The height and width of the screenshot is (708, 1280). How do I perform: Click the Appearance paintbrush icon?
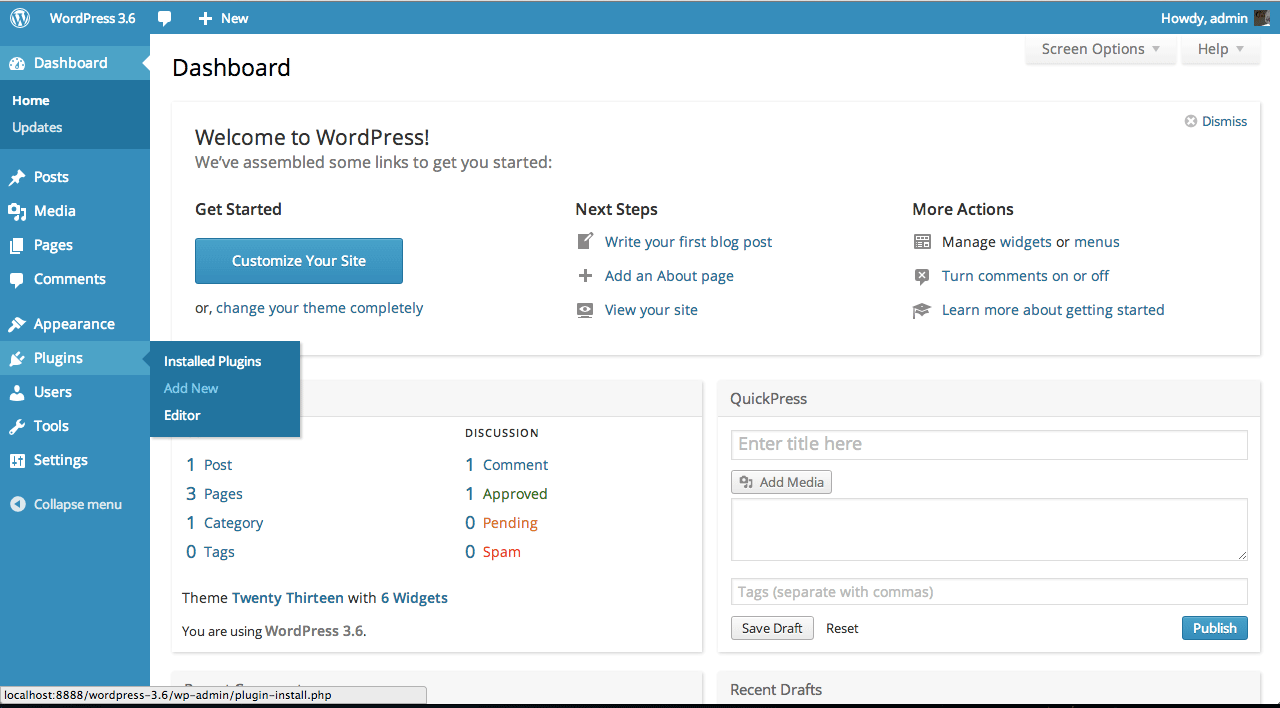click(17, 324)
